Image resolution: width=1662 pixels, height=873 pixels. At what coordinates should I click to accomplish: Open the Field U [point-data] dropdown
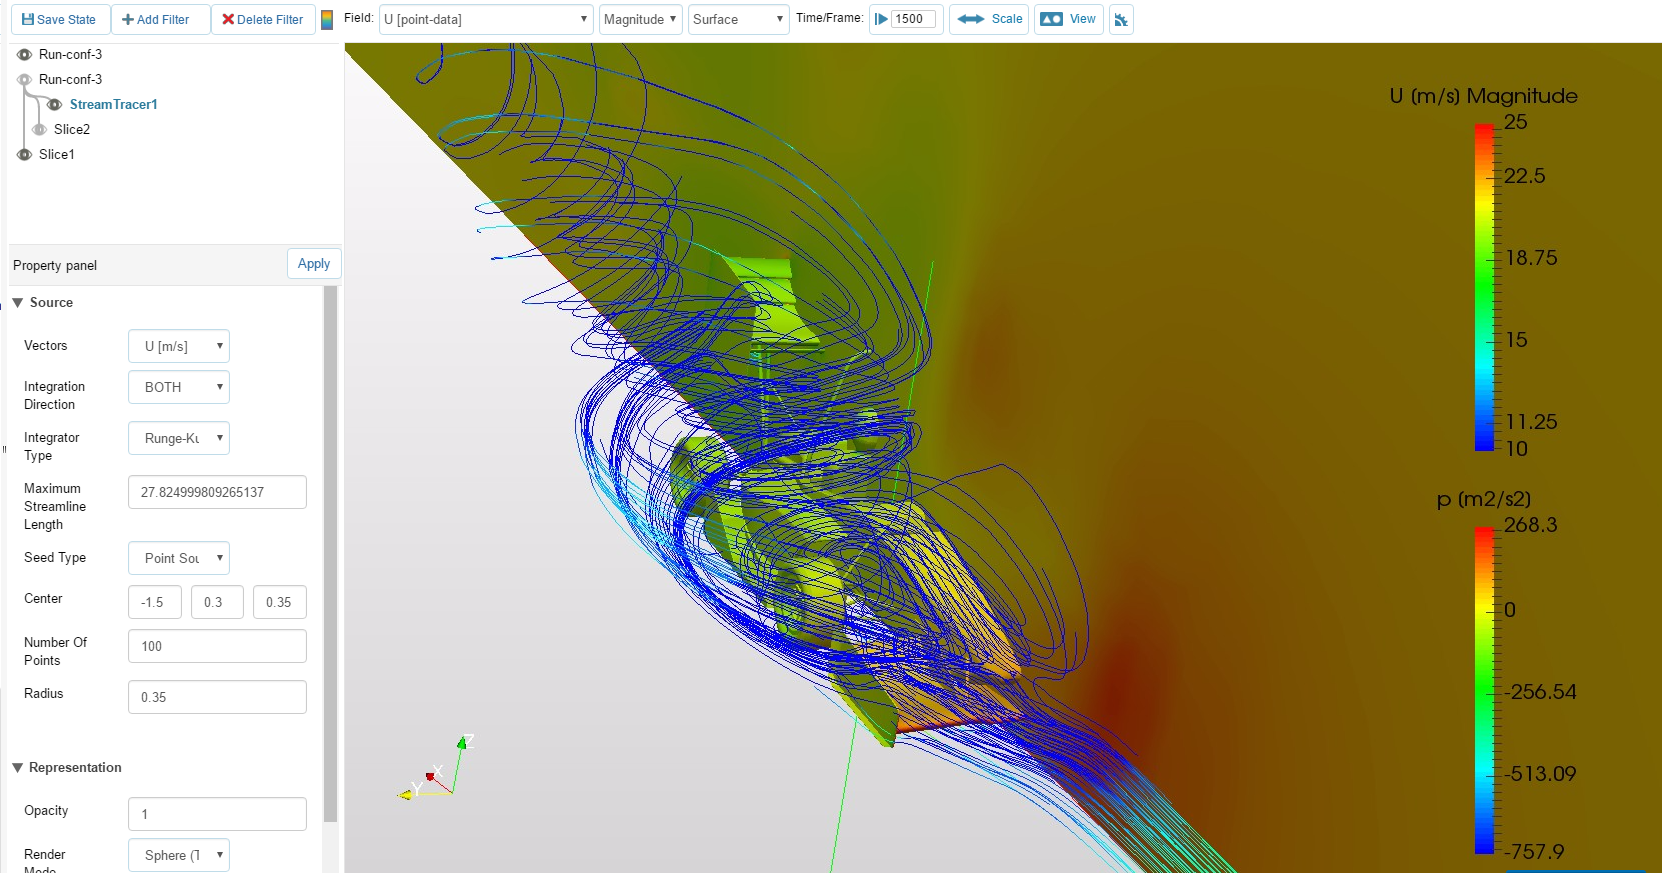point(486,19)
